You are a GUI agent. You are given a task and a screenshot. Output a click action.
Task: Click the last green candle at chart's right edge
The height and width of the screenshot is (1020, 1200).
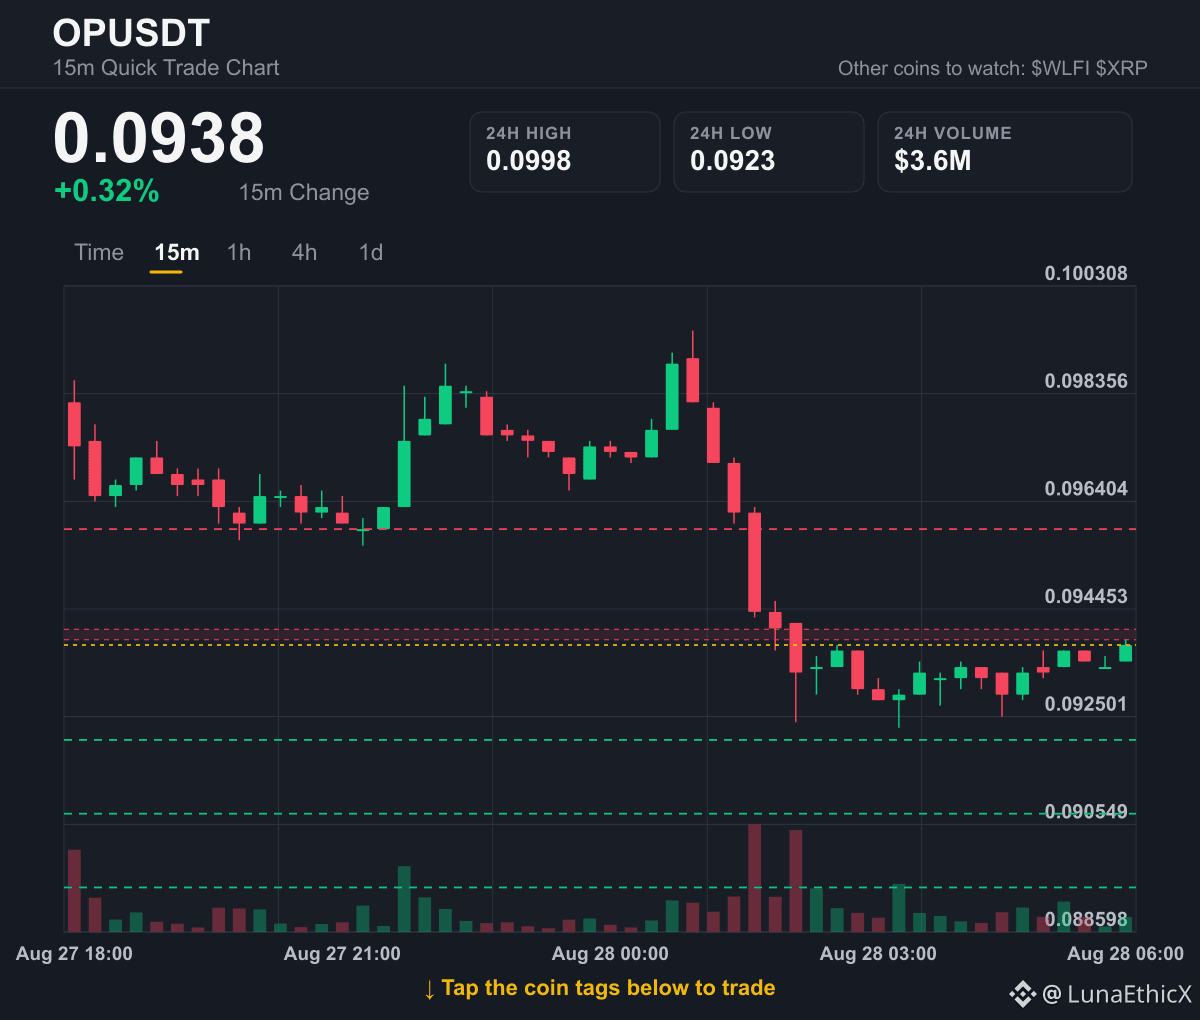tap(1125, 652)
